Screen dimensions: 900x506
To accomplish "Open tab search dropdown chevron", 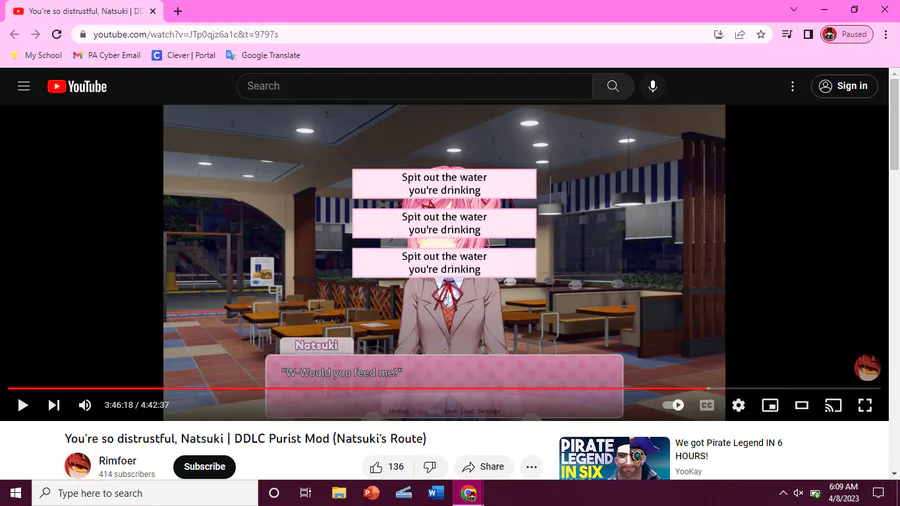I will 794,10.
